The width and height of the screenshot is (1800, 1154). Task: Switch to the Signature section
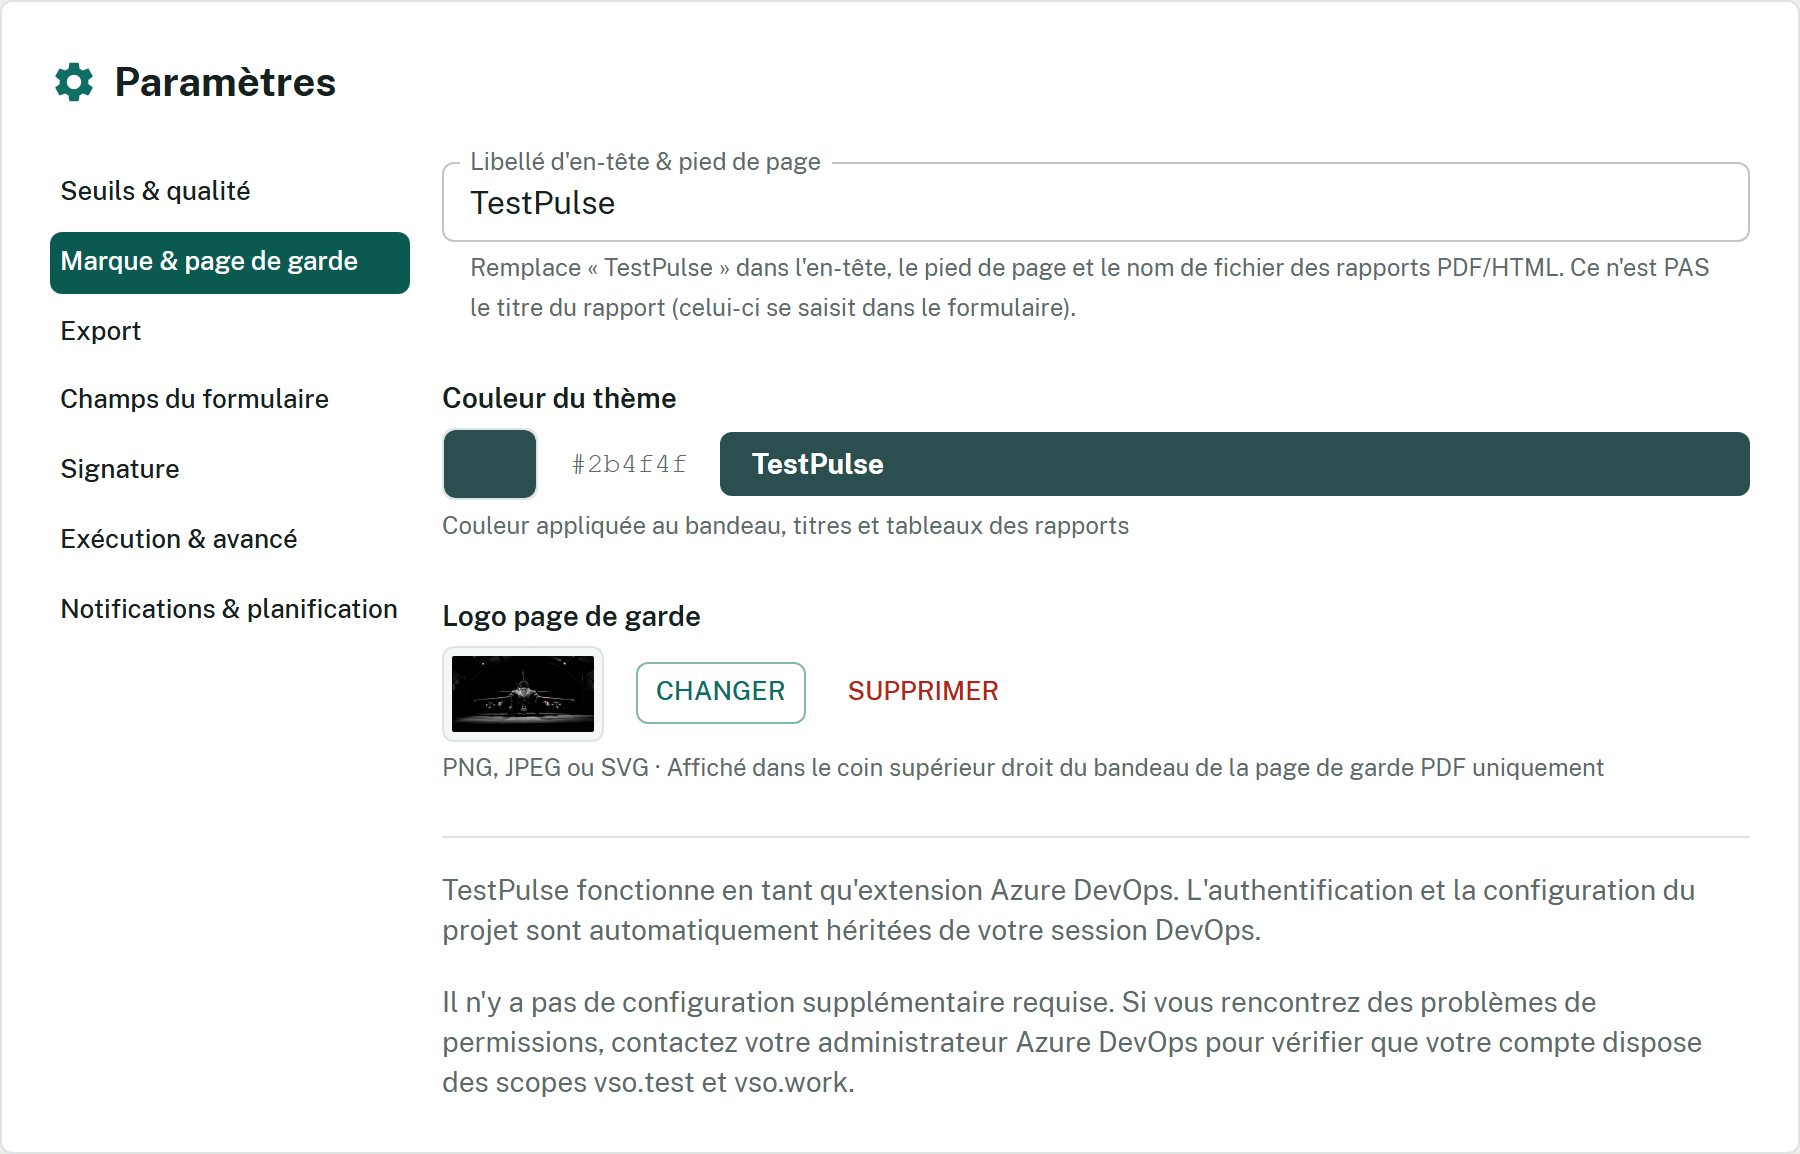coord(230,469)
